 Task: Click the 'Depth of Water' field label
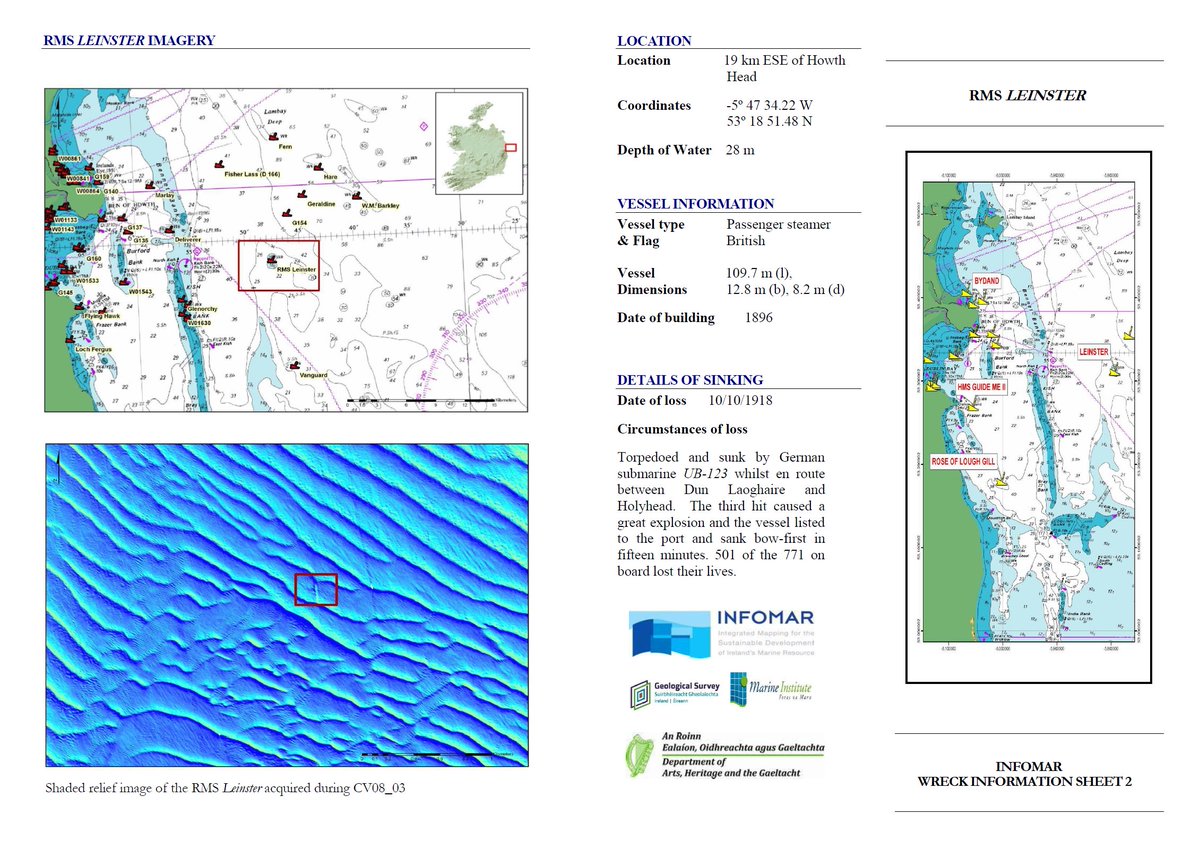point(664,150)
